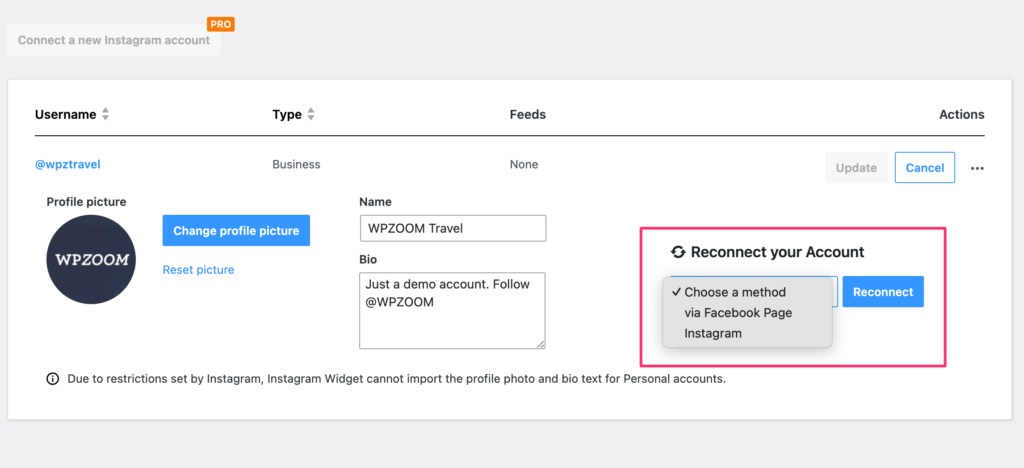Click inside the Bio text area

coord(453,311)
